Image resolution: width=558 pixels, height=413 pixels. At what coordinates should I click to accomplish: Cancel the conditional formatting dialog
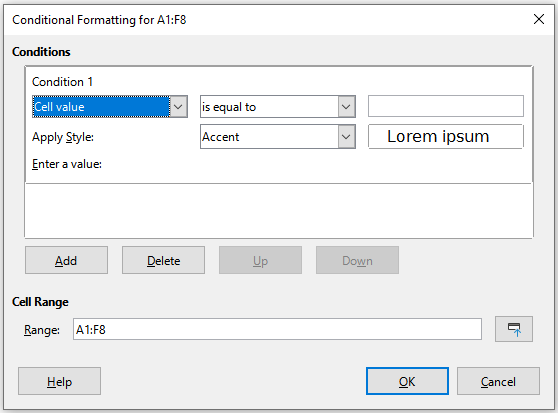[498, 381]
